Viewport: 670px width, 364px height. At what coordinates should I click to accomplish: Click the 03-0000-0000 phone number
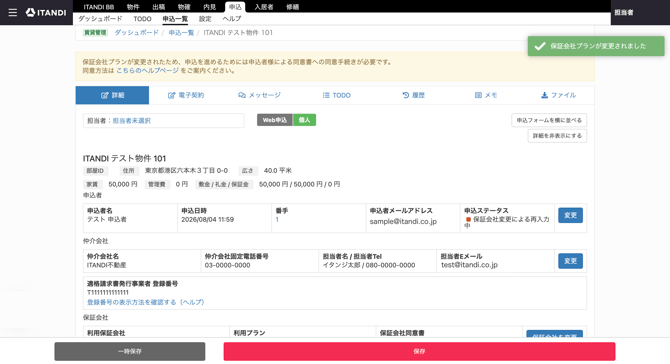(x=227, y=265)
